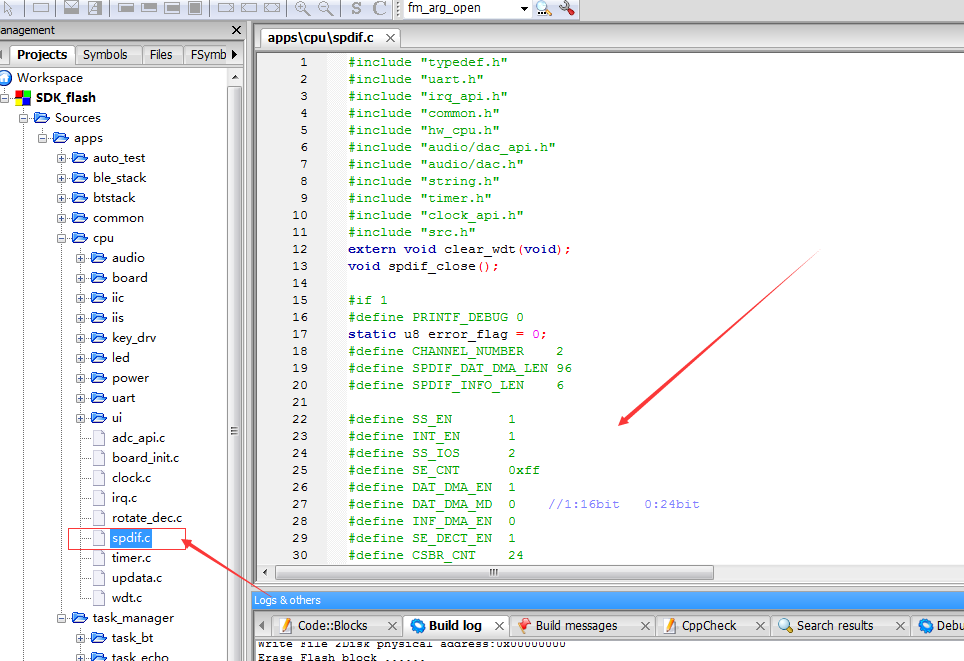Expand the power folder
The height and width of the screenshot is (661, 964).
81,378
